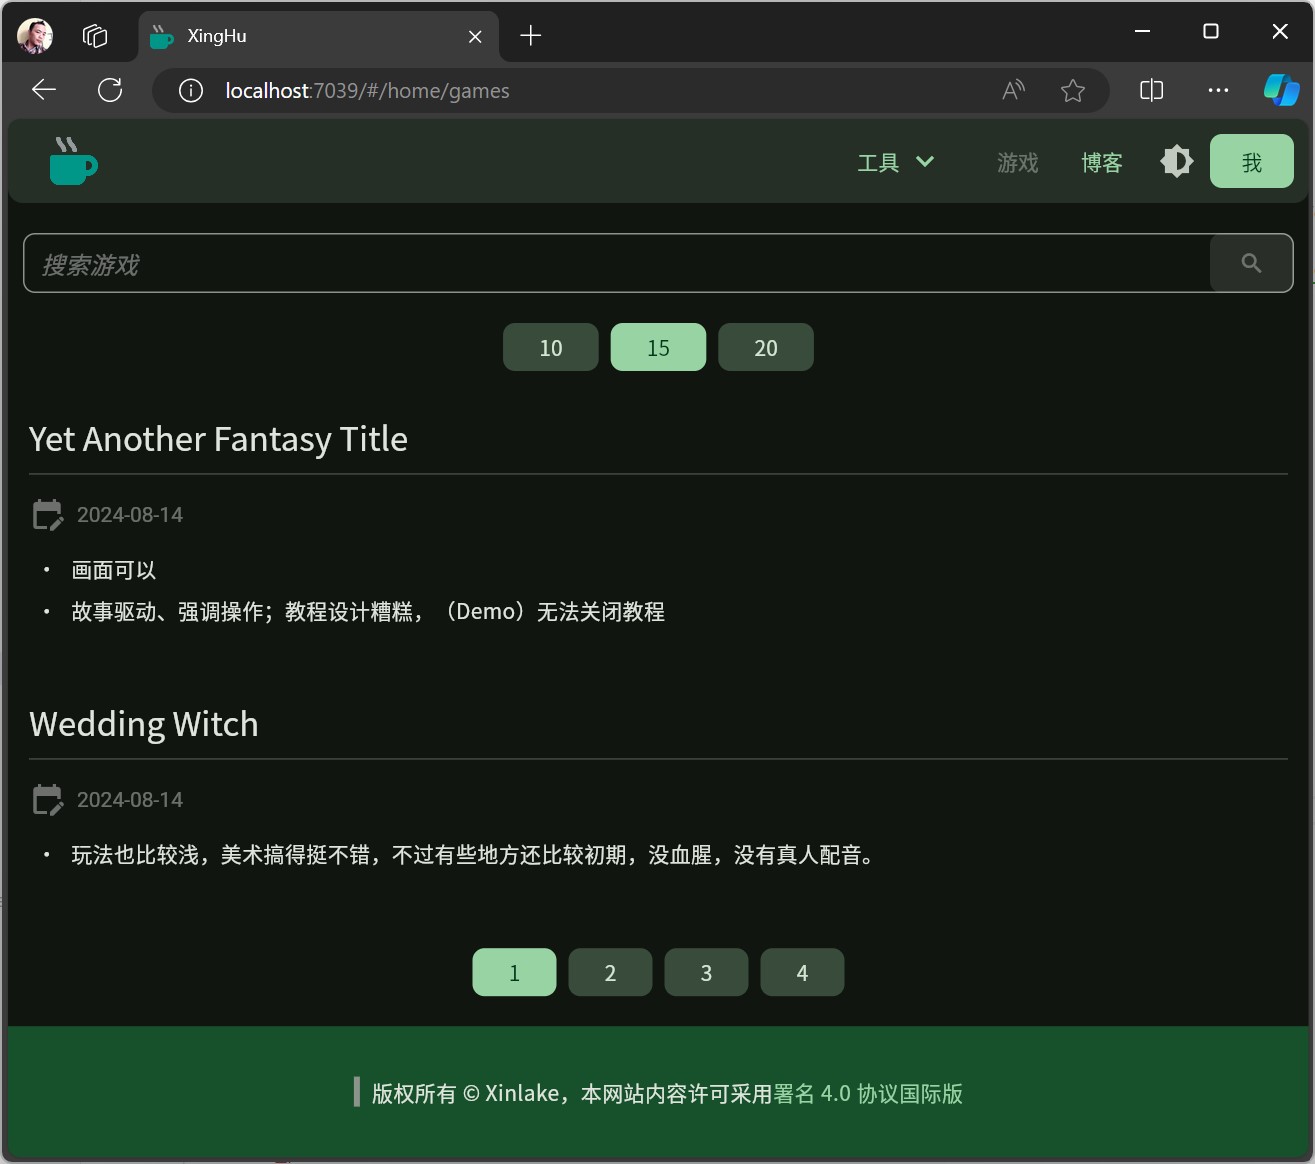The height and width of the screenshot is (1164, 1315).
Task: Activate the Read aloud icon
Action: (1014, 91)
